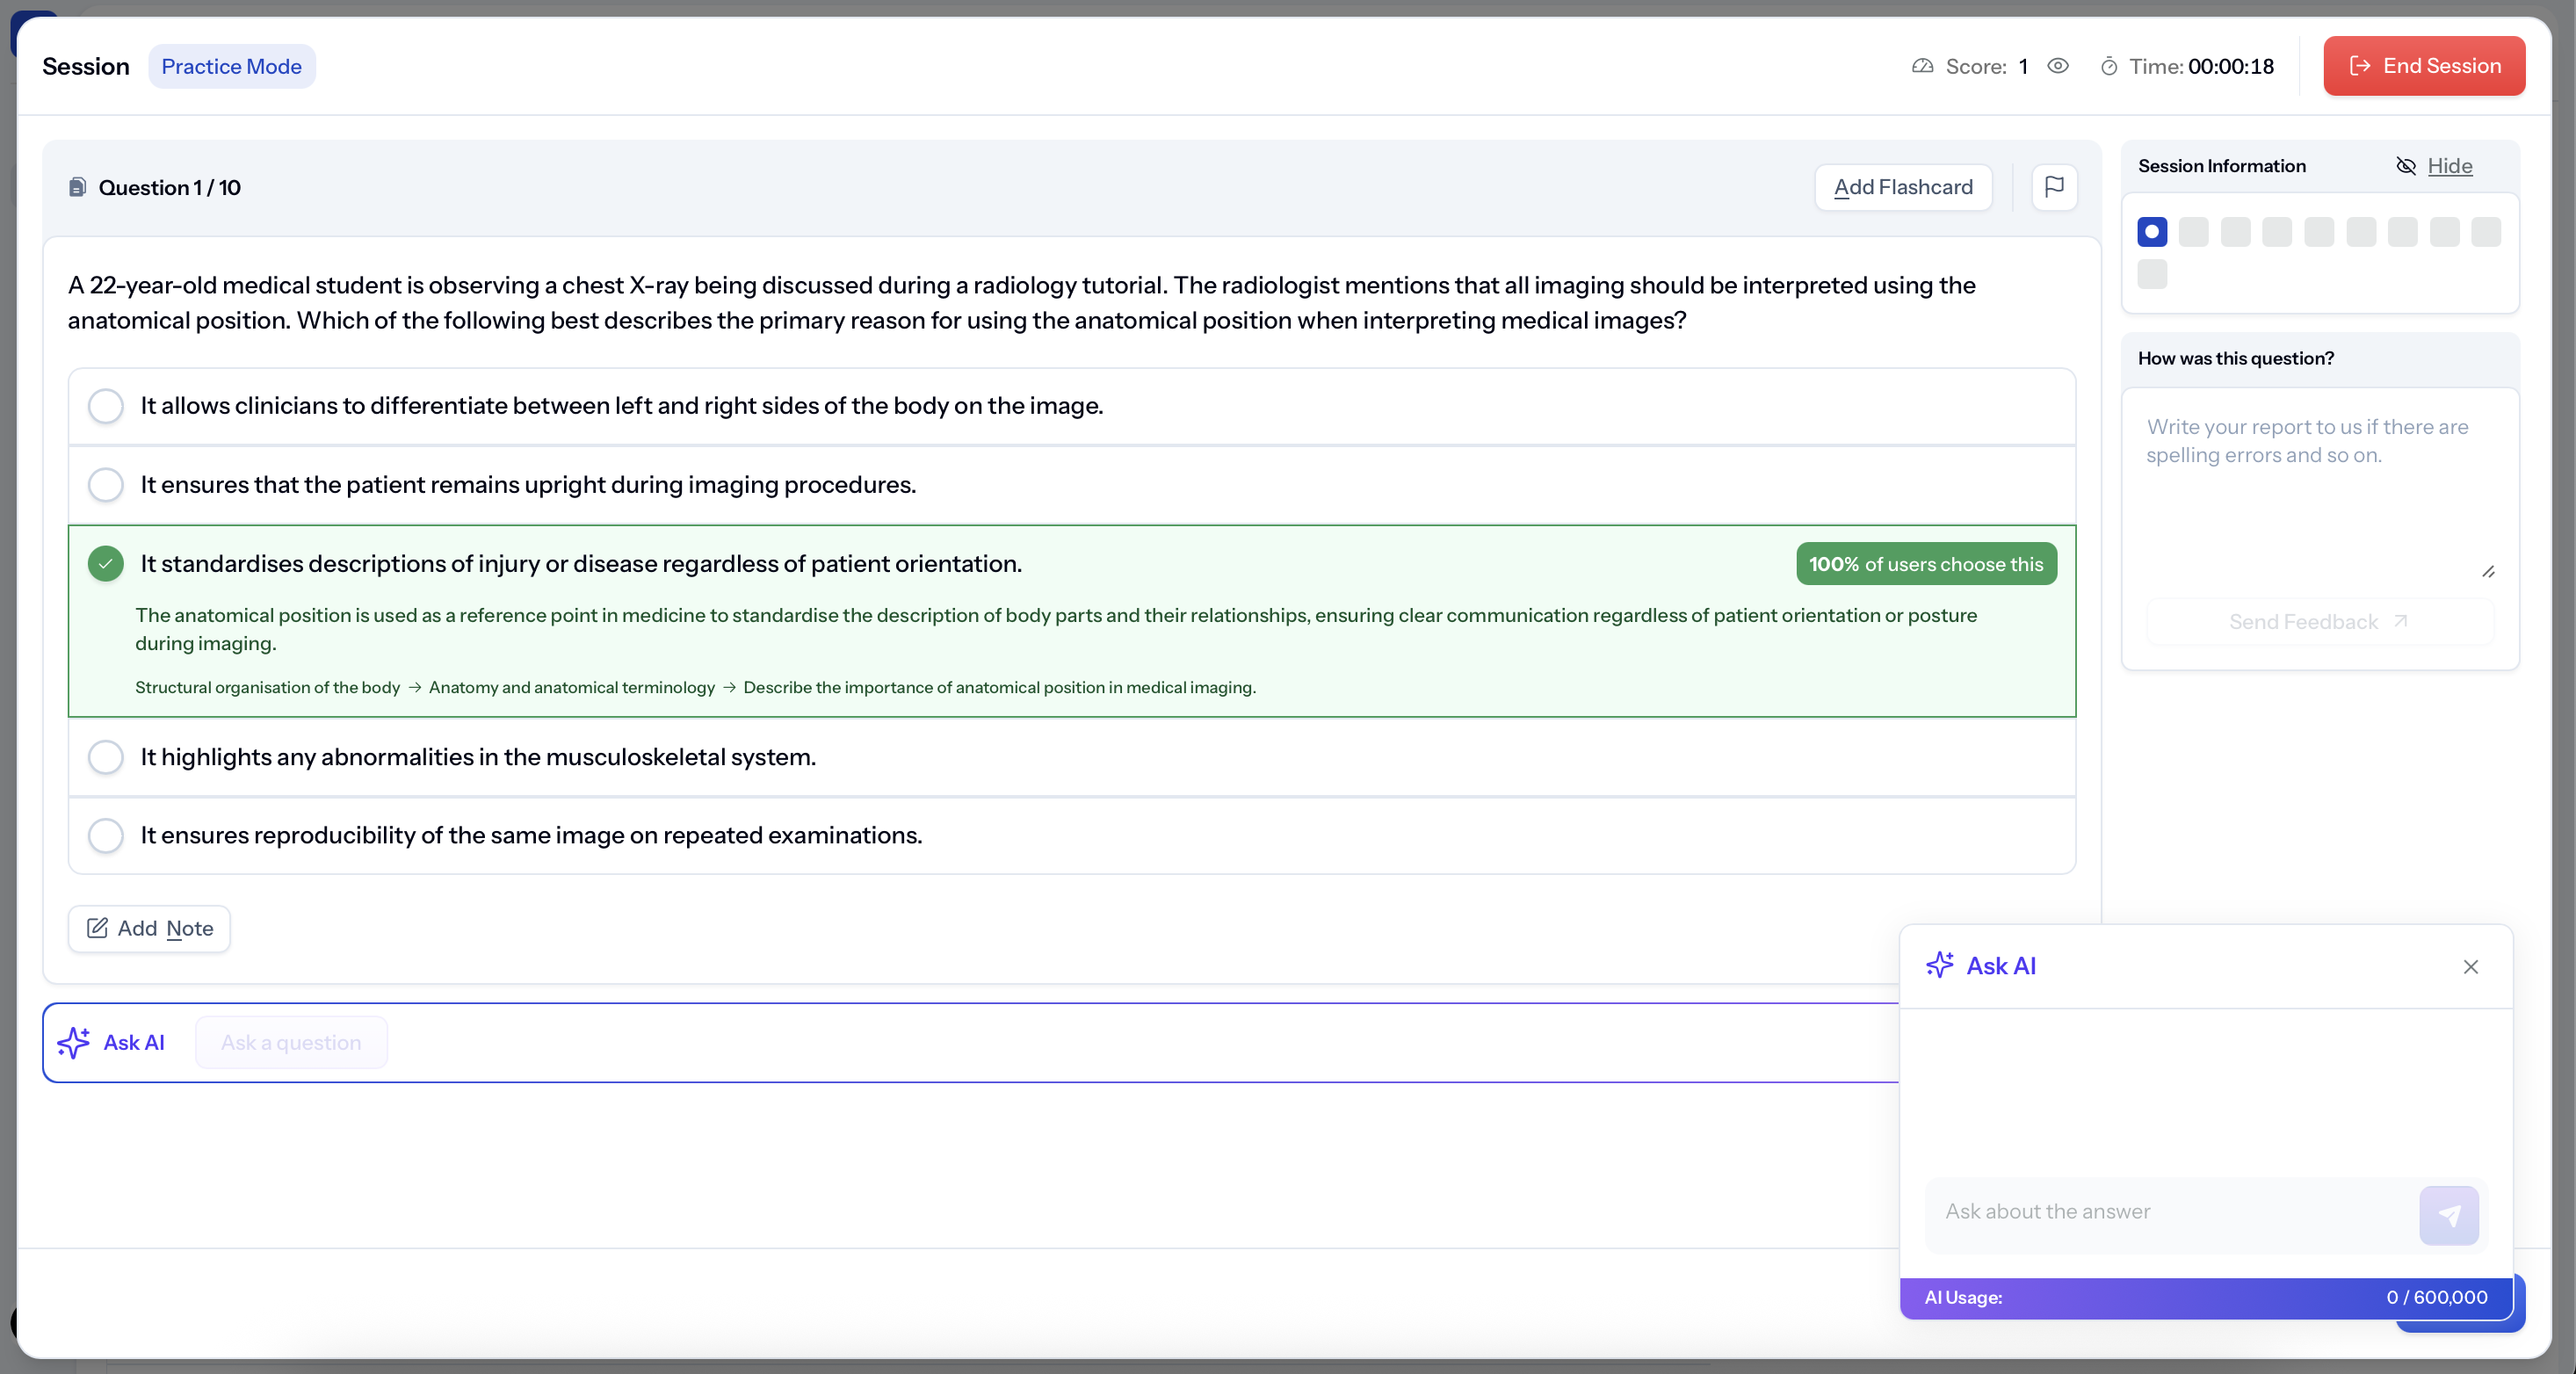The width and height of the screenshot is (2576, 1374).
Task: Click the Ask about the answer field
Action: click(2170, 1211)
